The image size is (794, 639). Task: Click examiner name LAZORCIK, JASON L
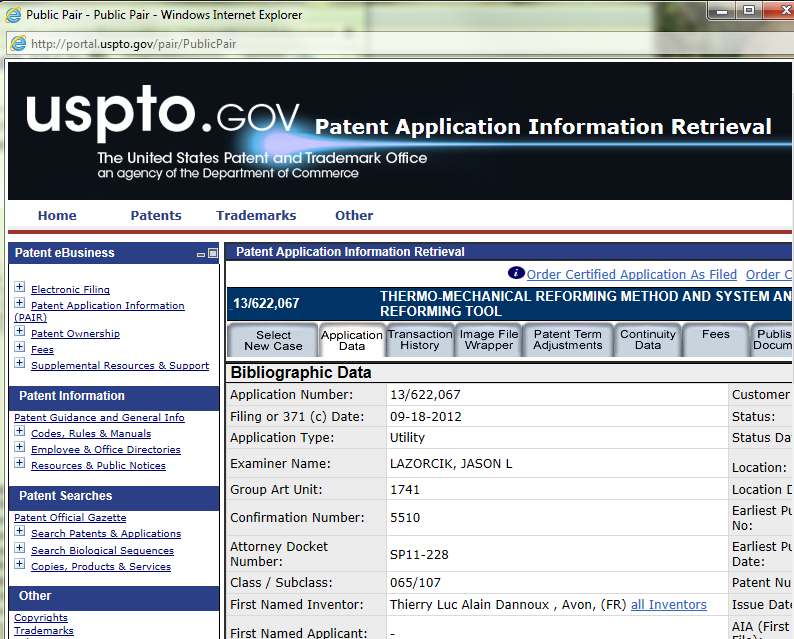(451, 463)
